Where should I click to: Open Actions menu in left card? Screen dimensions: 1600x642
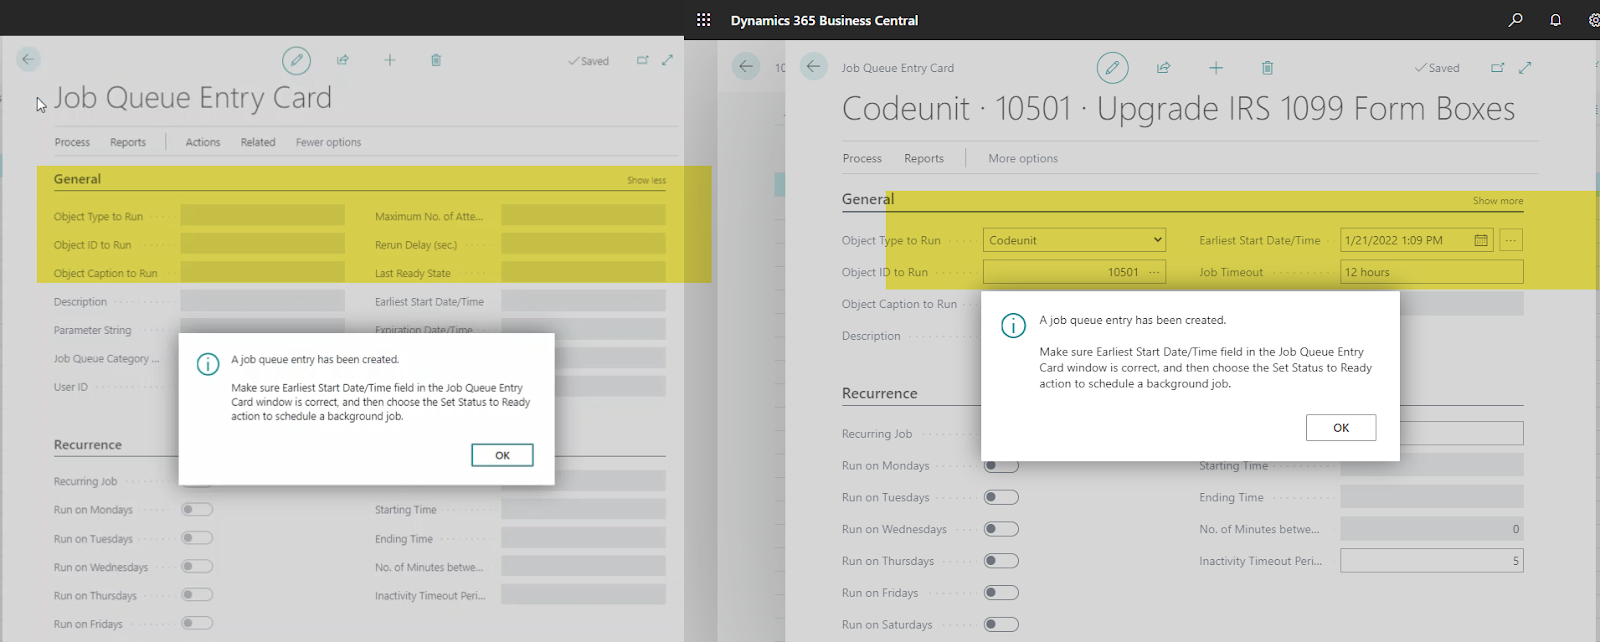(203, 142)
